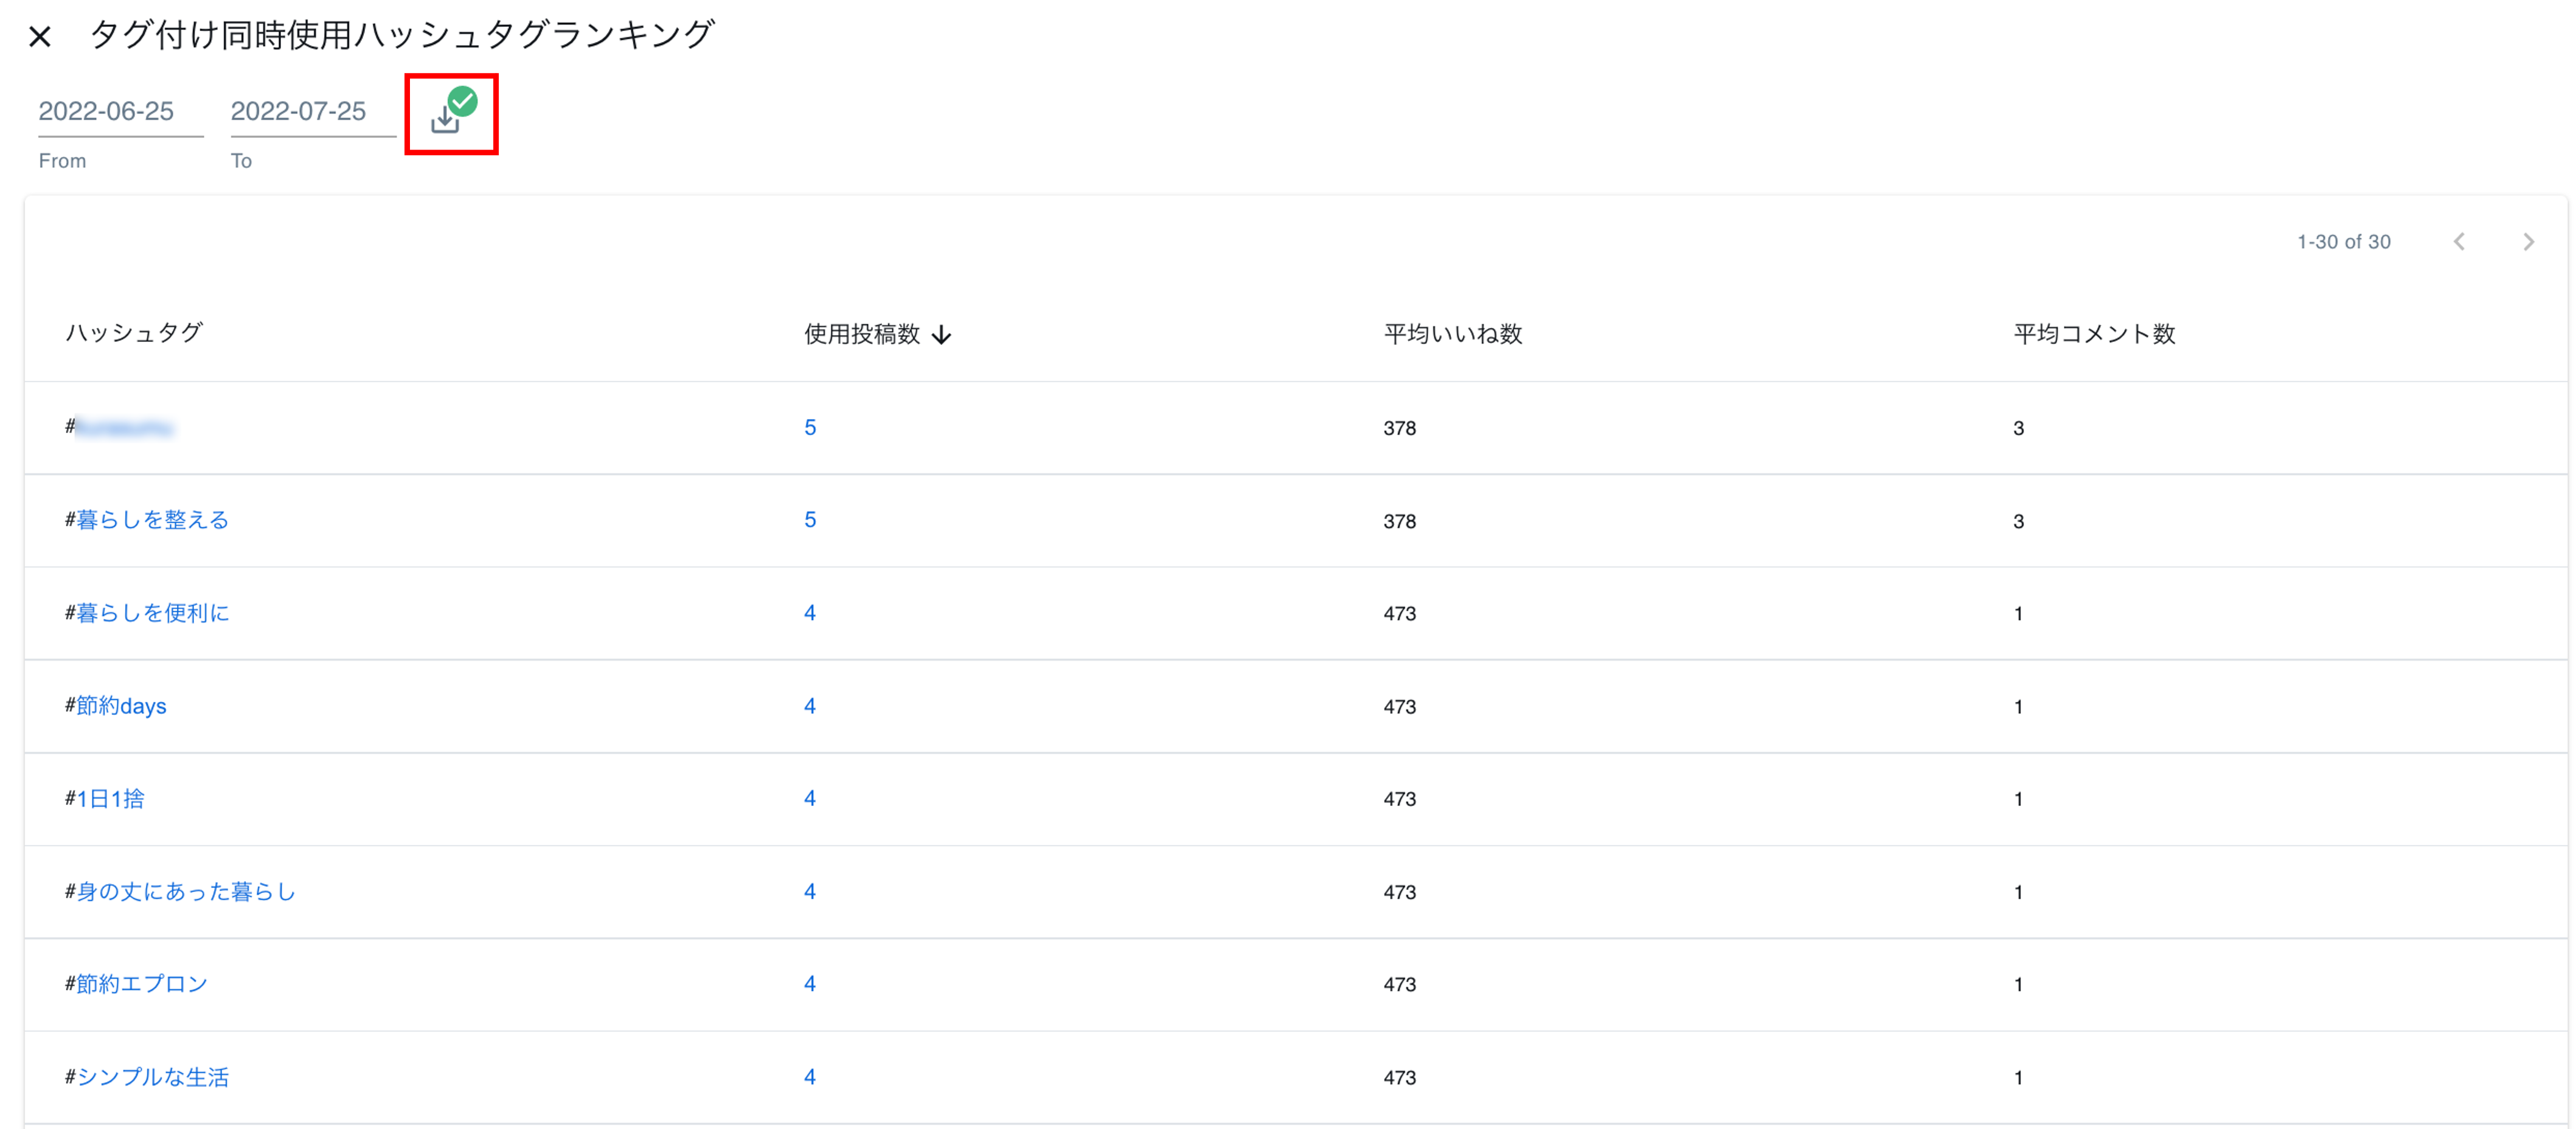Open hashtag #シンプルな生活 link
This screenshot has width=2576, height=1129.
[153, 1077]
